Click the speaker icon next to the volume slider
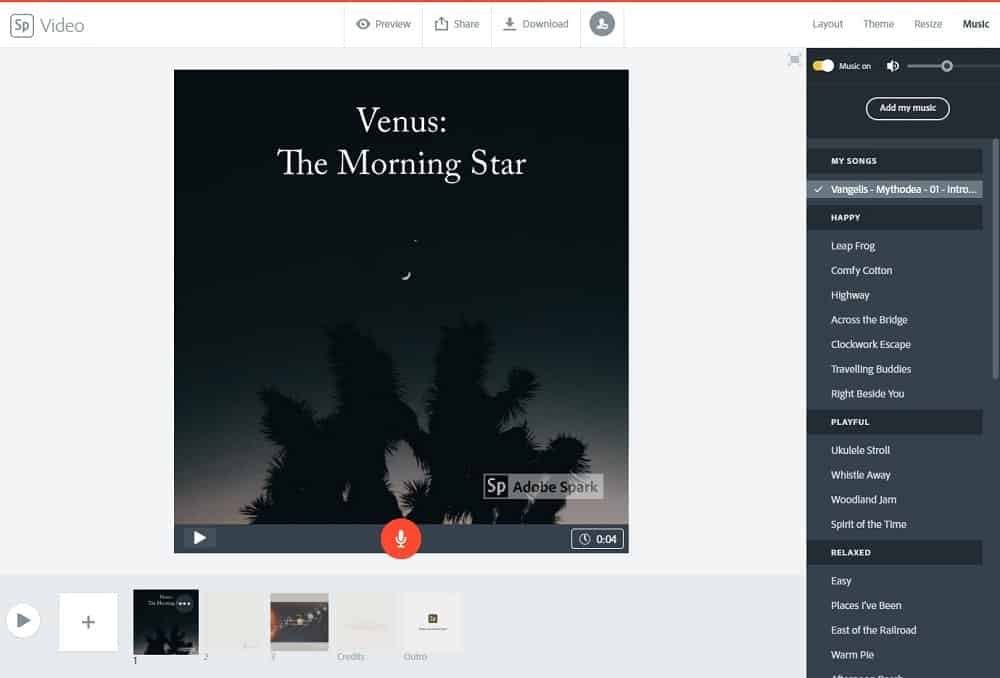1000x678 pixels. click(893, 65)
